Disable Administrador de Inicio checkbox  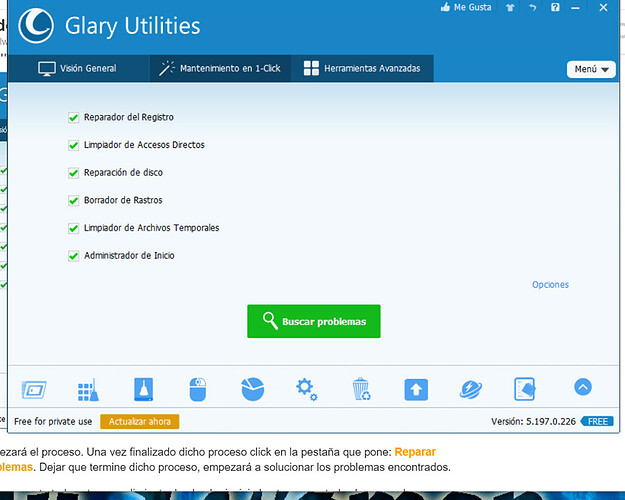pos(73,256)
